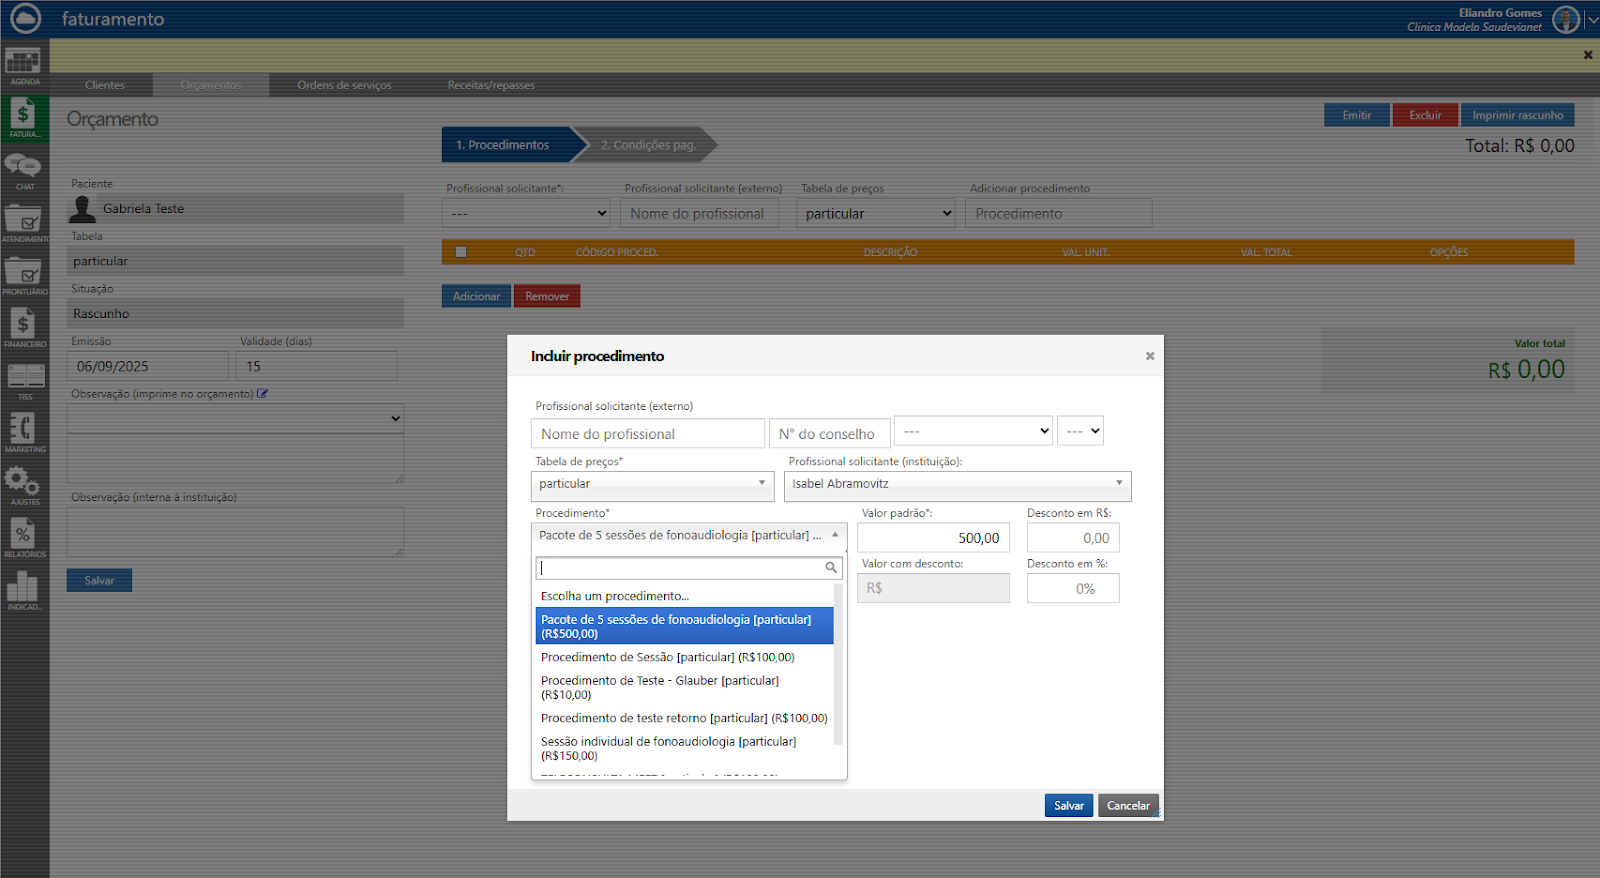Click the edit icon beside Observação label
This screenshot has height=878, width=1600.
(x=263, y=393)
